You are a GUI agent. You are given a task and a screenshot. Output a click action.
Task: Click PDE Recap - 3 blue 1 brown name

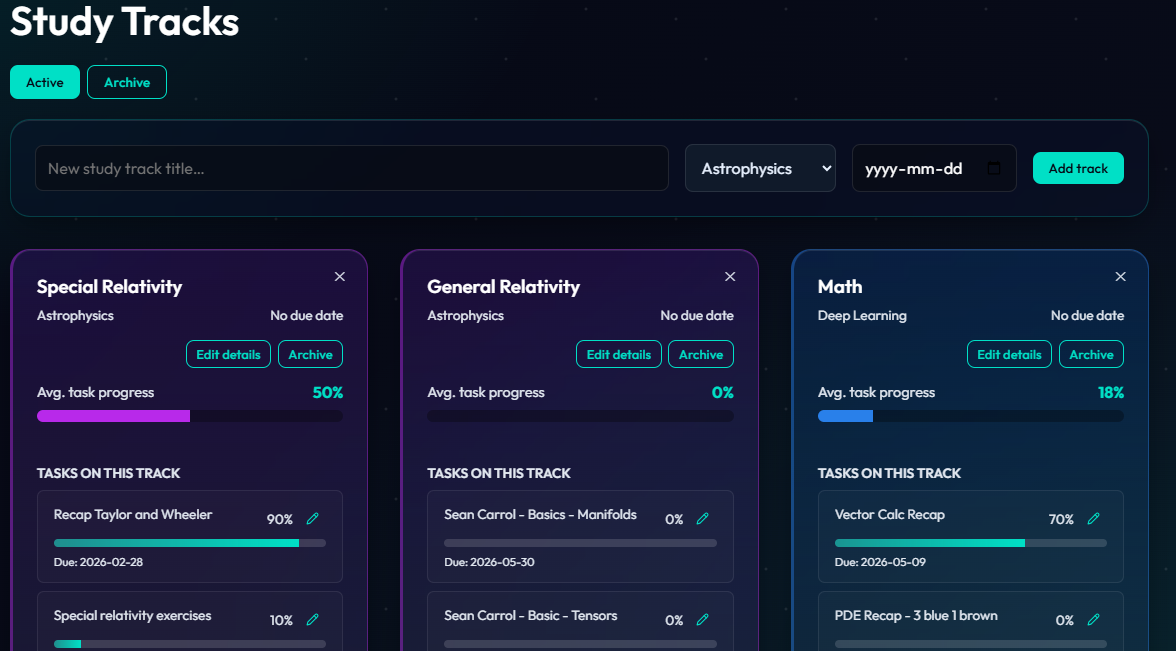(x=916, y=616)
